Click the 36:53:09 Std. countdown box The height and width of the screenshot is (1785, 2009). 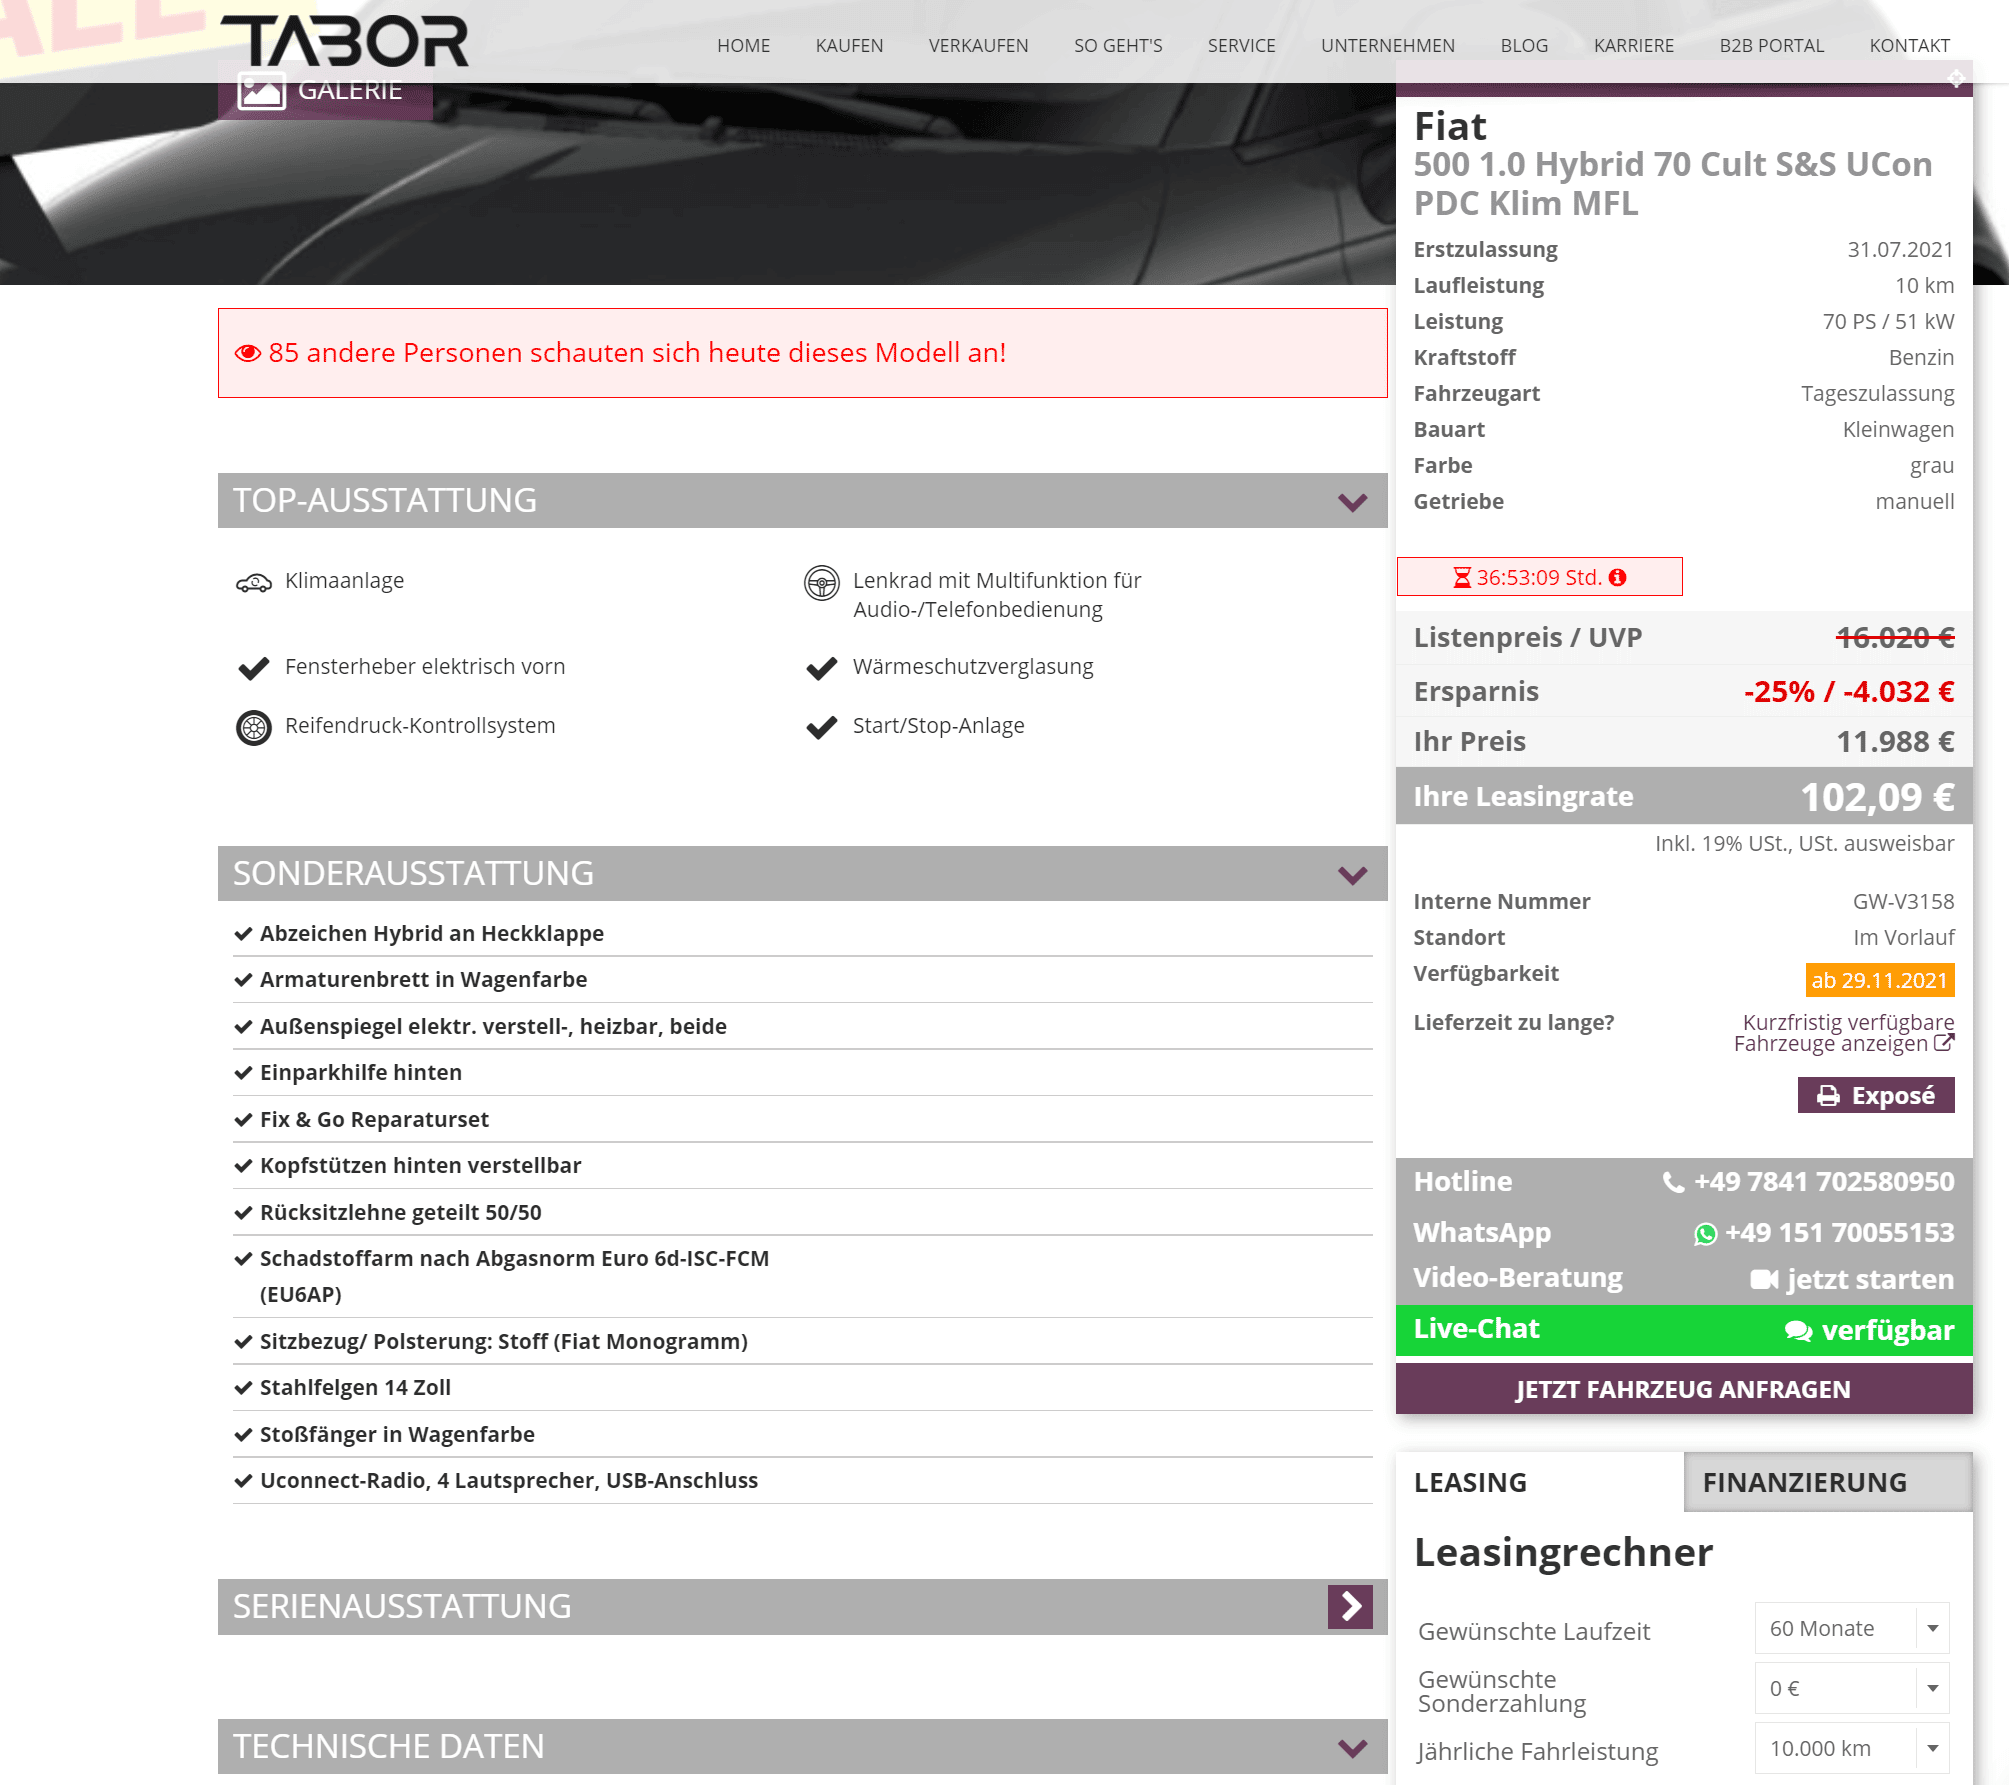pyautogui.click(x=1540, y=577)
